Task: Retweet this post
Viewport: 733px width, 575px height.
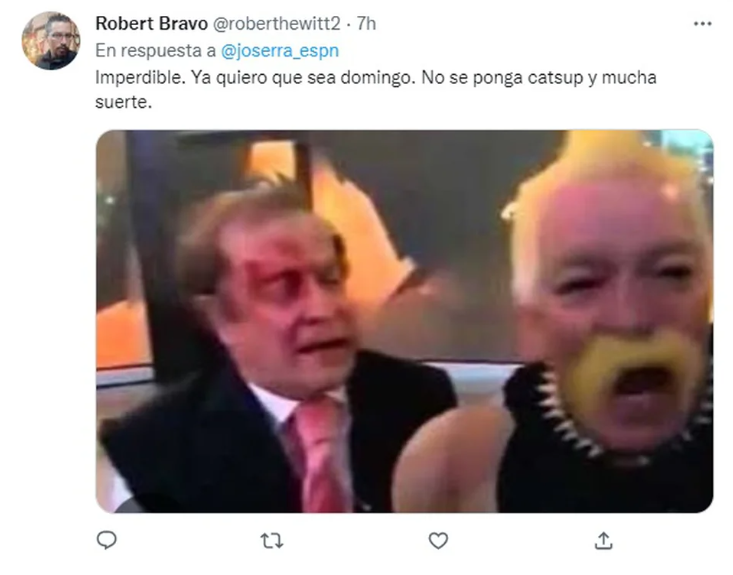Action: (x=271, y=541)
